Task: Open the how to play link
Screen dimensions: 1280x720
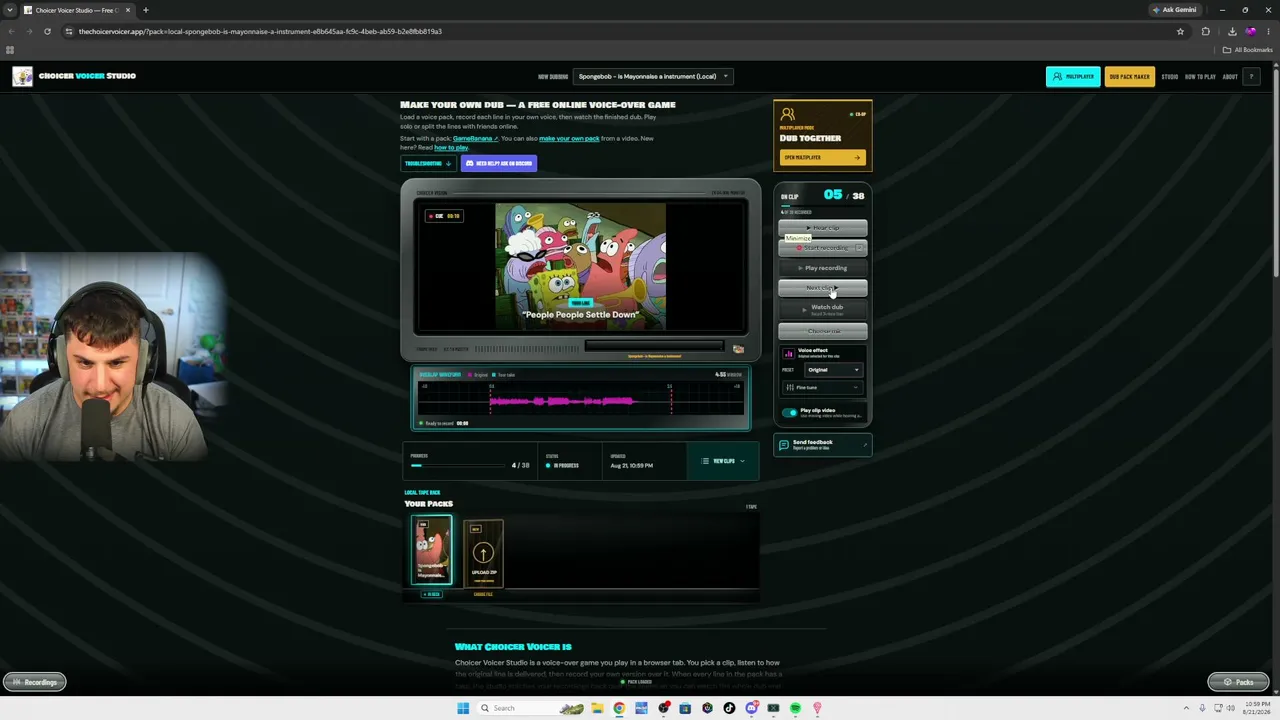Action: (x=451, y=147)
